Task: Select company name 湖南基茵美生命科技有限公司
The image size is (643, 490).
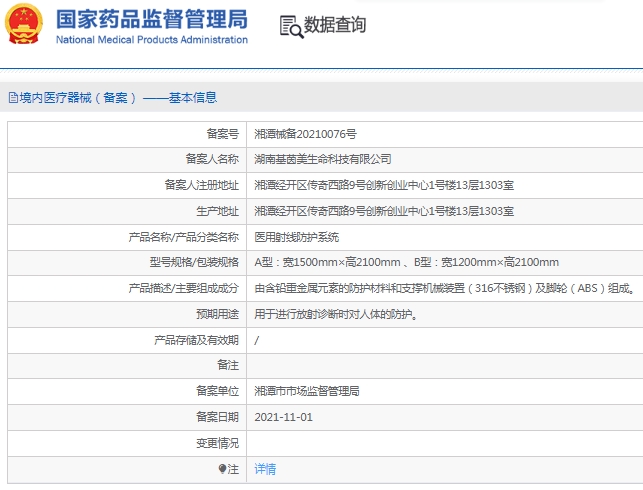Action: pyautogui.click(x=323, y=159)
